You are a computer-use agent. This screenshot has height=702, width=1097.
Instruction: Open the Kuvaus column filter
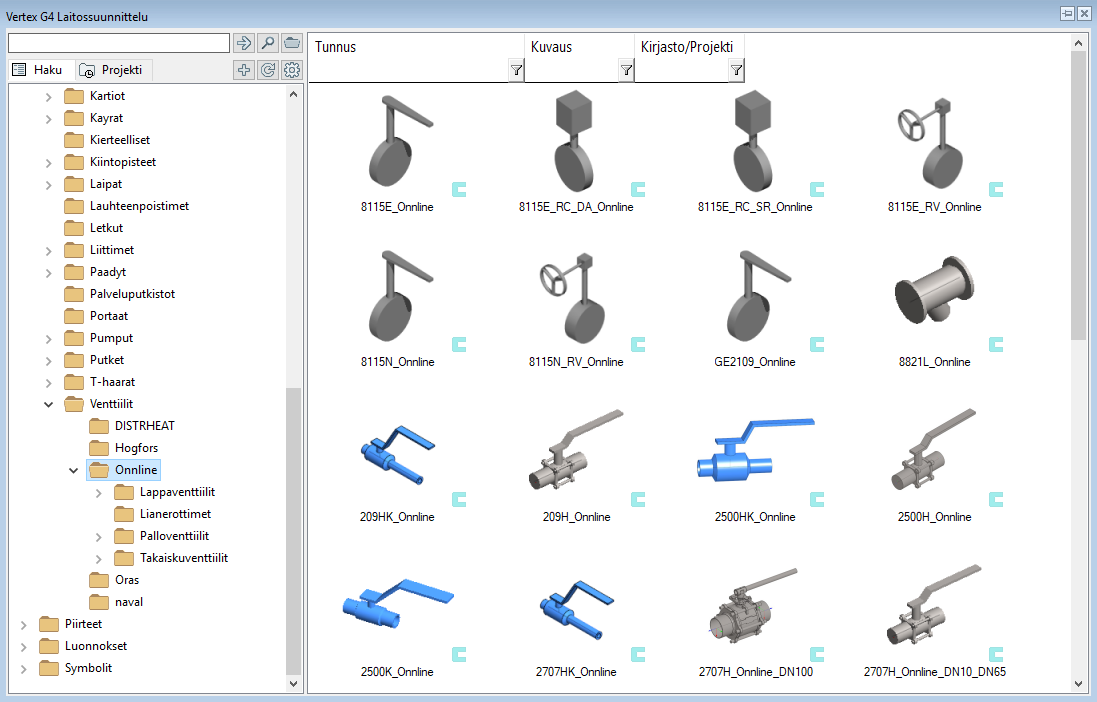click(626, 70)
